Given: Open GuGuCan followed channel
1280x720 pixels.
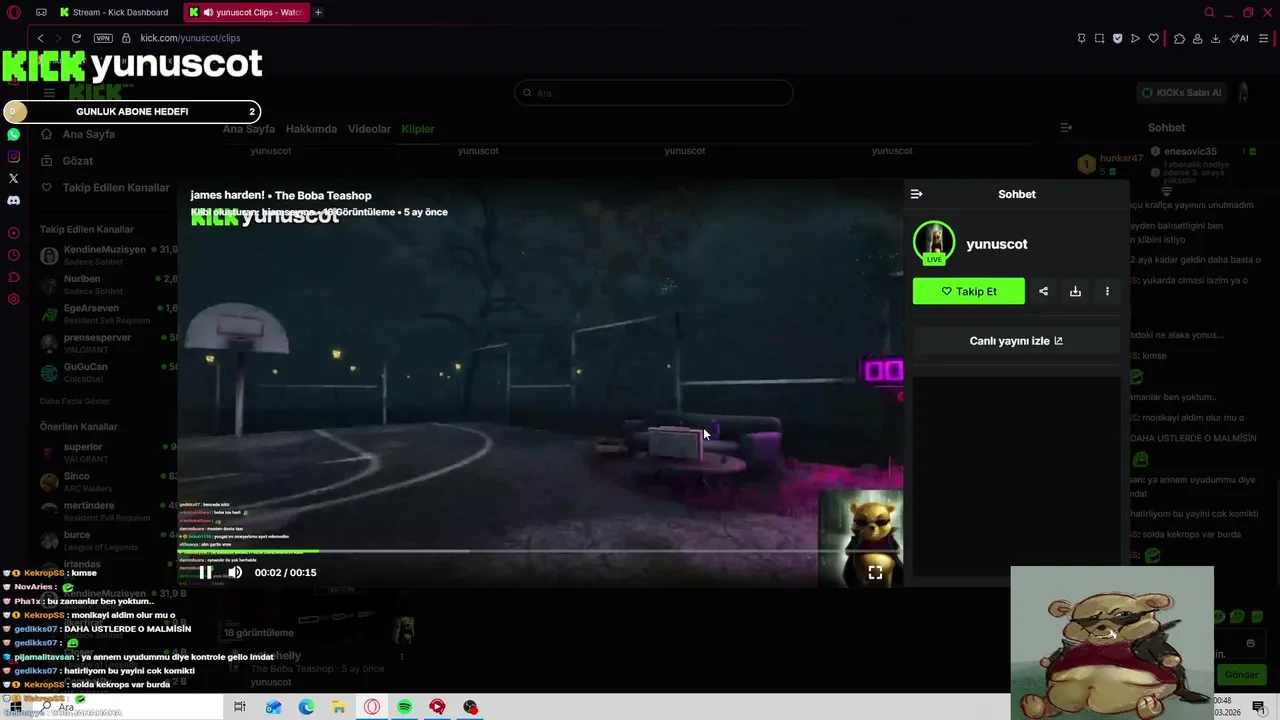Looking at the screenshot, I should (x=108, y=372).
